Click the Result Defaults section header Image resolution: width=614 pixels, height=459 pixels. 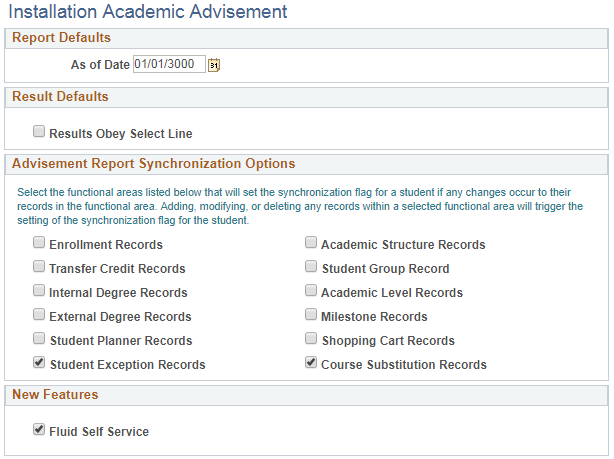tap(60, 97)
